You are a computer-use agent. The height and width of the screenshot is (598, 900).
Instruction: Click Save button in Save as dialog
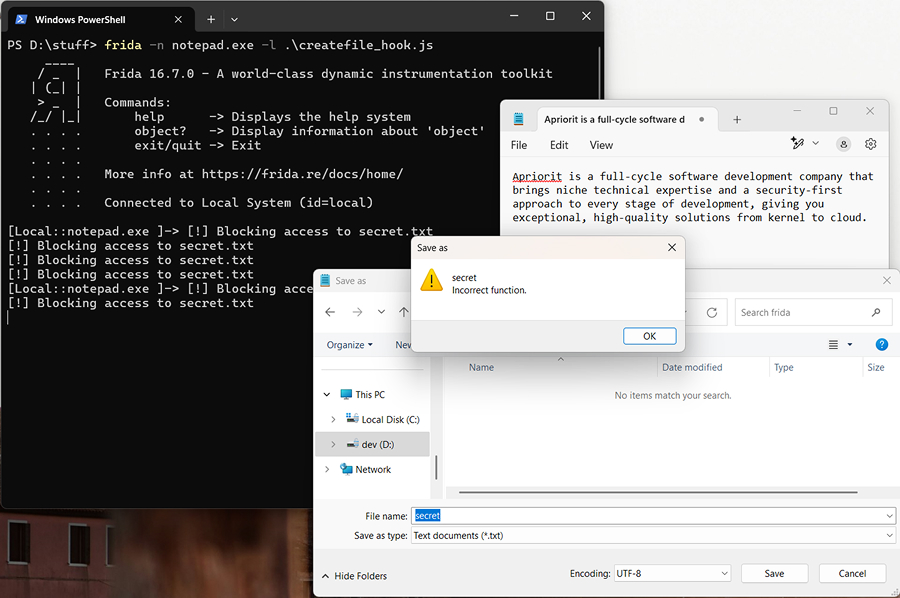pos(774,573)
